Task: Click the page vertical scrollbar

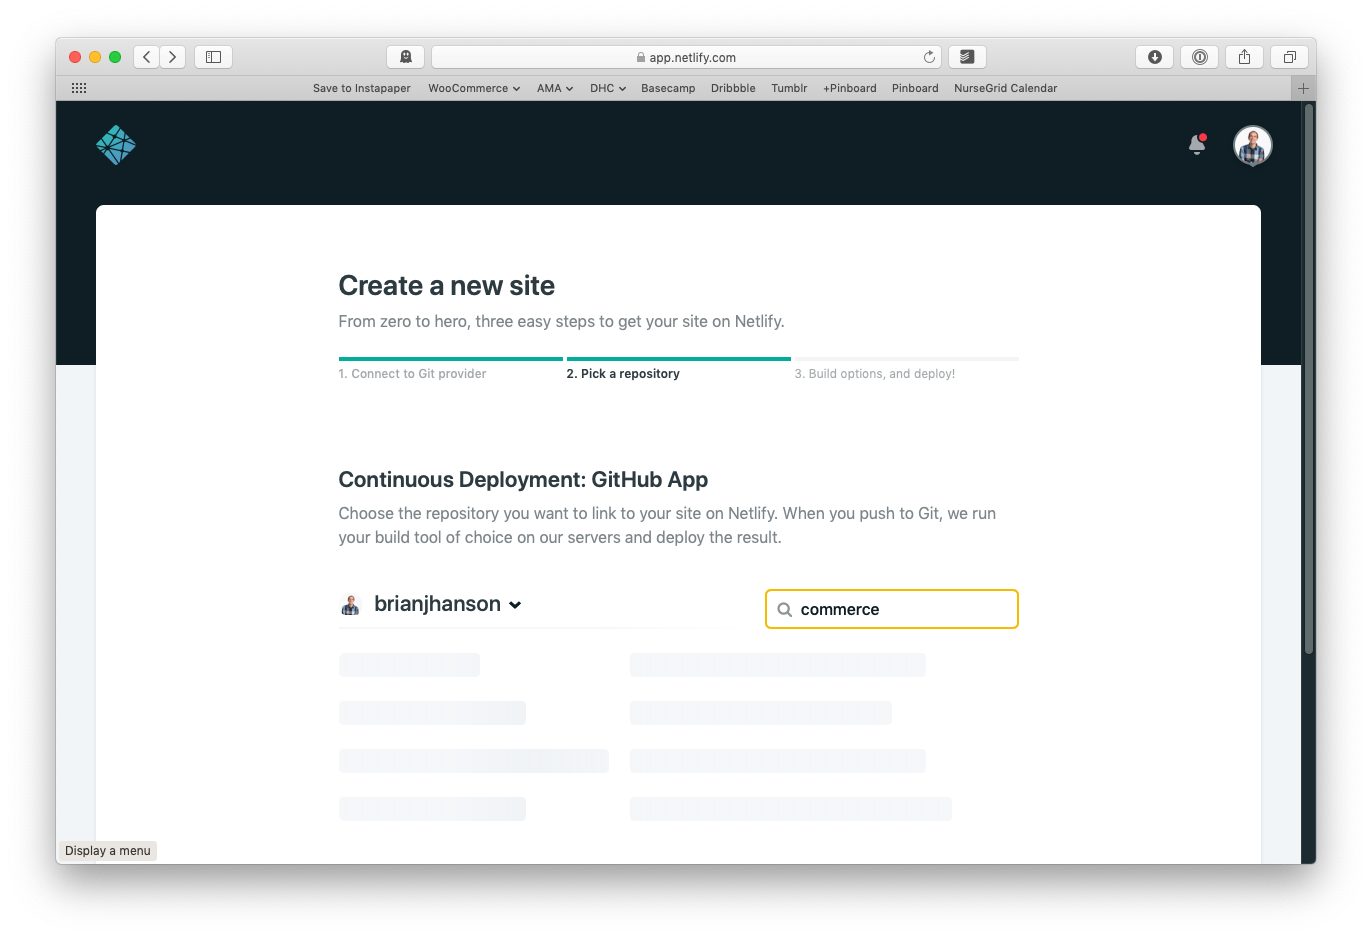Action: [1309, 380]
